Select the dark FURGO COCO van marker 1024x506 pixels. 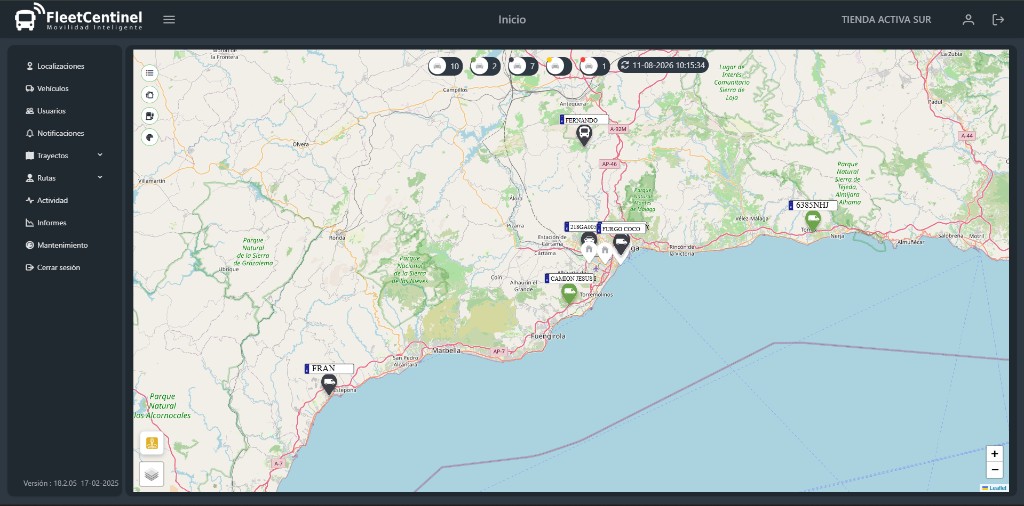(x=621, y=244)
